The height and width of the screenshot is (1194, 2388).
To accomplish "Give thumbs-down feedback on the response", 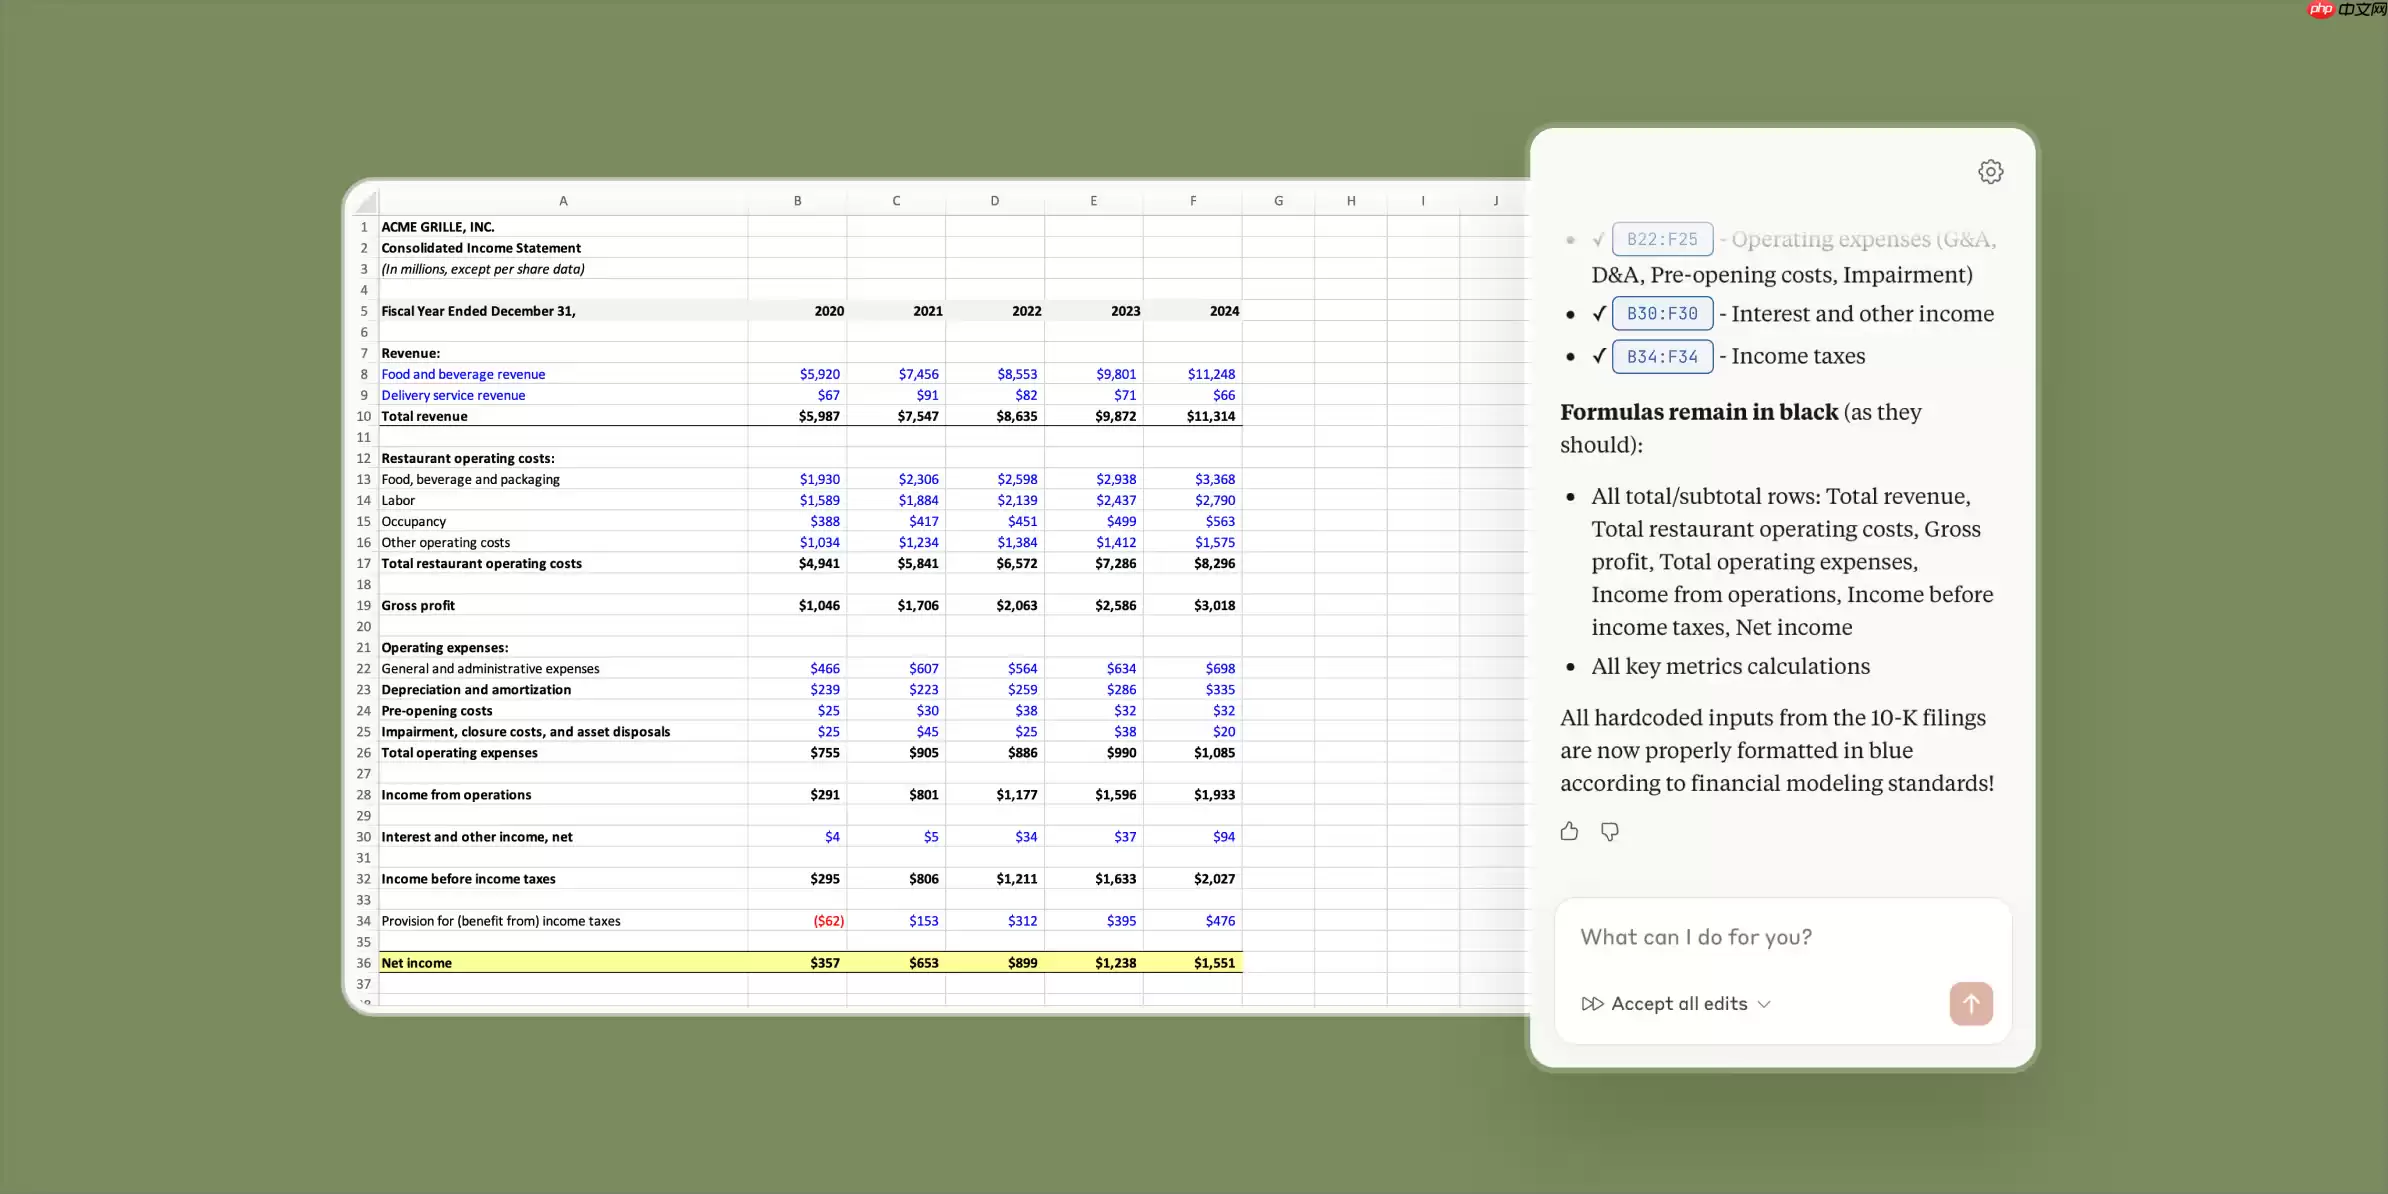I will [x=1610, y=832].
